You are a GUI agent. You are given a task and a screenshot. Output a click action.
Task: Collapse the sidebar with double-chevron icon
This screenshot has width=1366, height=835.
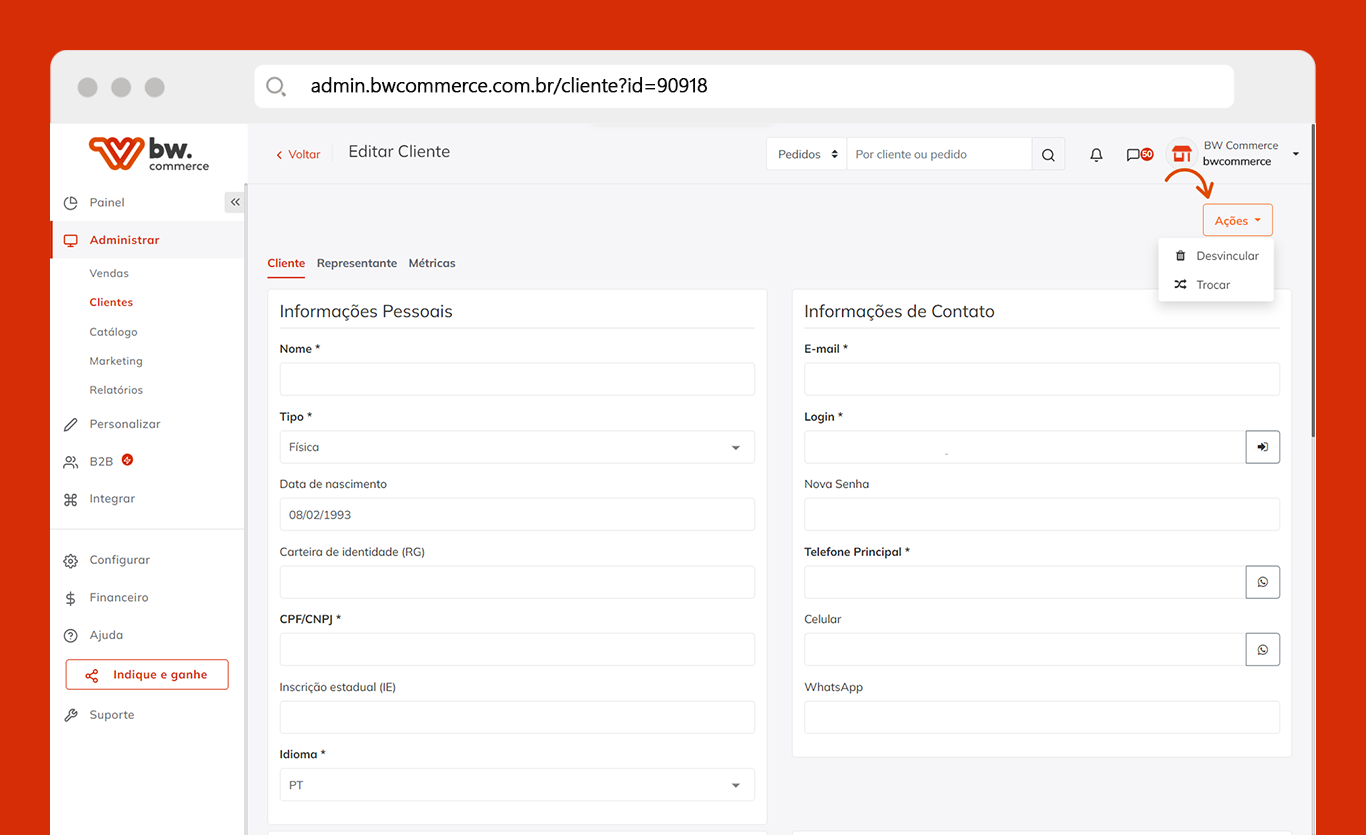click(235, 202)
